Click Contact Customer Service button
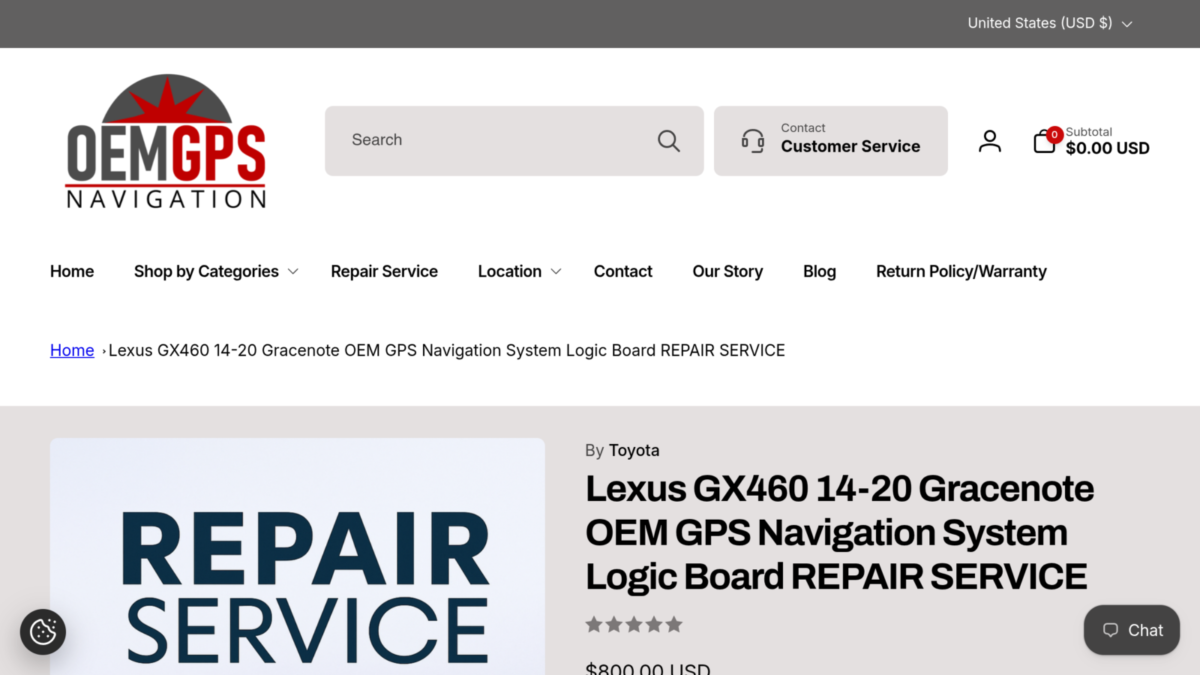This screenshot has width=1200, height=675. (x=831, y=141)
